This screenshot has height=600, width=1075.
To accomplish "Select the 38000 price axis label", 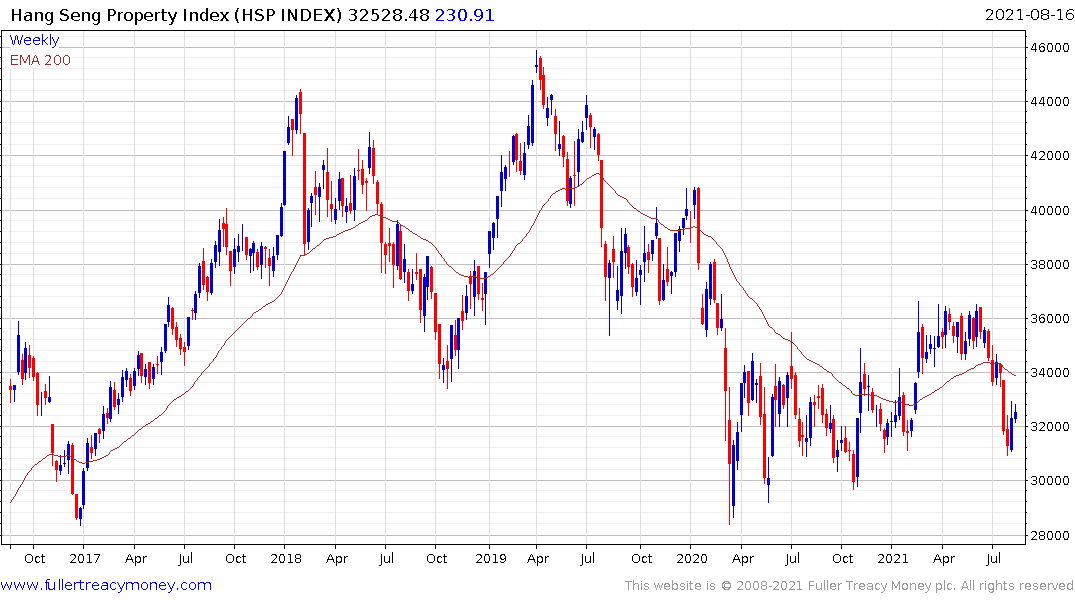I will (x=1049, y=265).
